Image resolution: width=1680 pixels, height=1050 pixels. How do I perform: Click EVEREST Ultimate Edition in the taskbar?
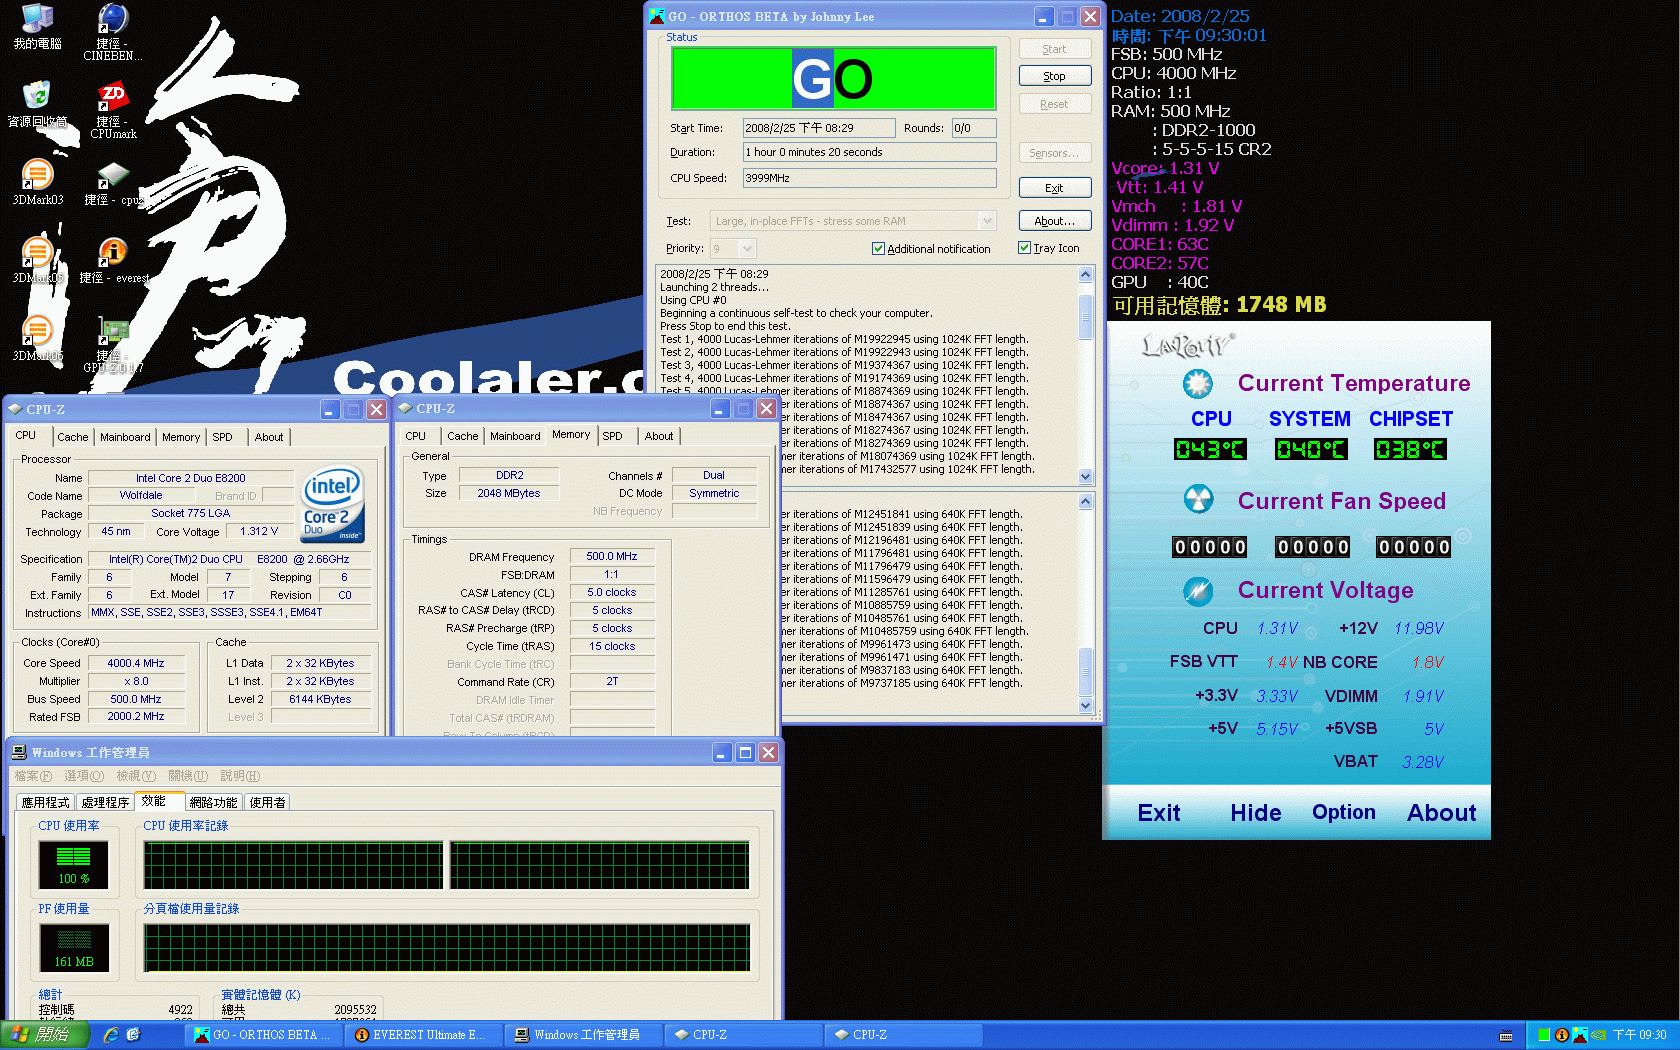coord(422,1035)
